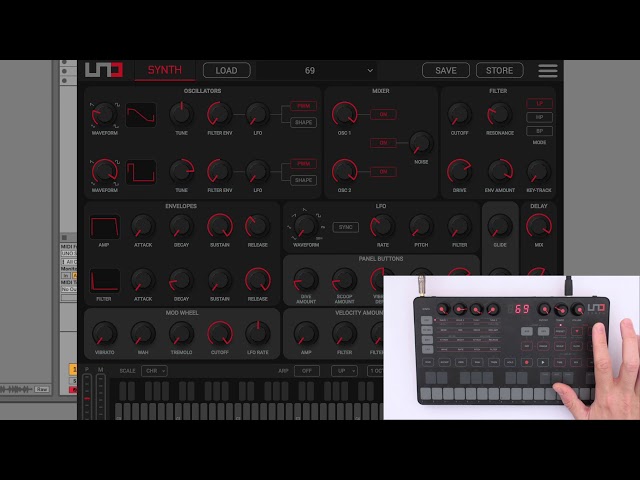The height and width of the screenshot is (480, 640).
Task: Select oscillator 1 waveform display
Action: coord(141,115)
